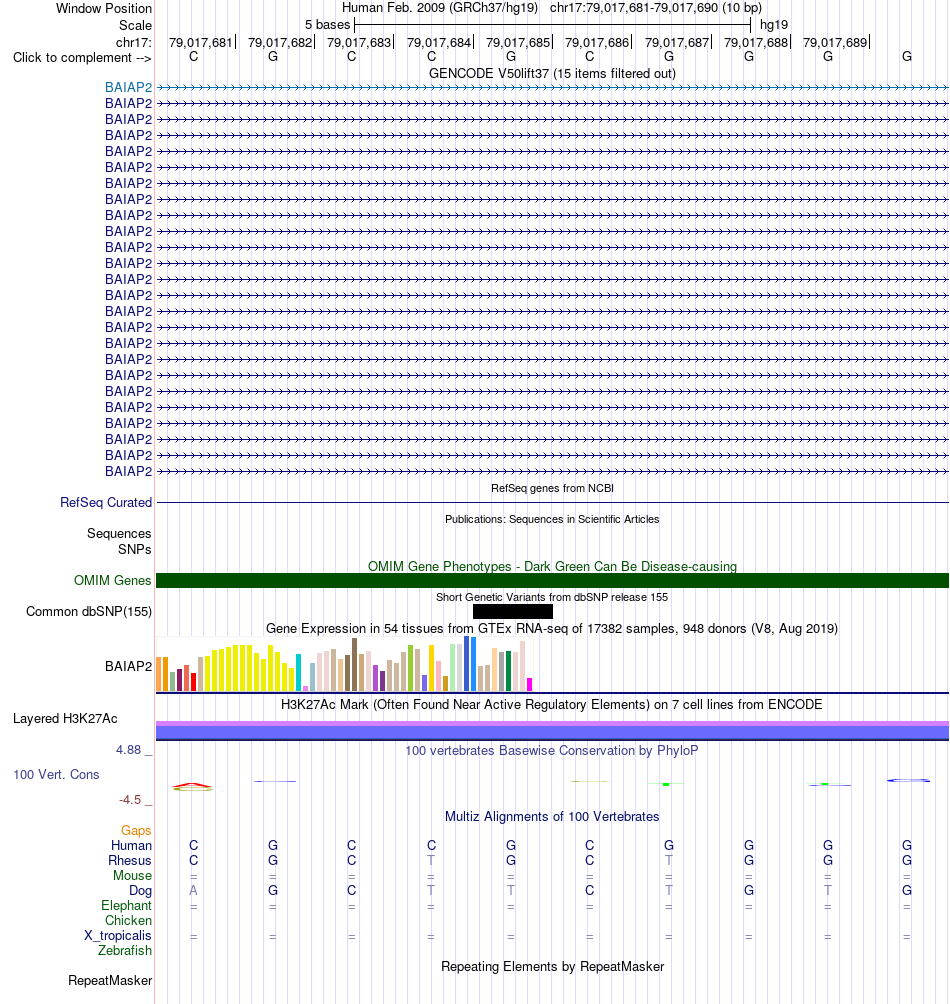Viewport: 950px width, 1004px height.
Task: Click position label 79,017,681
Action: click(x=200, y=42)
